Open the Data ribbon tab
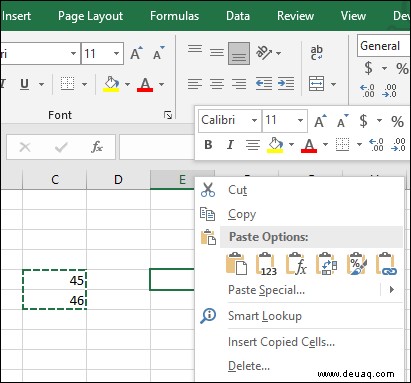This screenshot has width=411, height=383. click(x=238, y=16)
